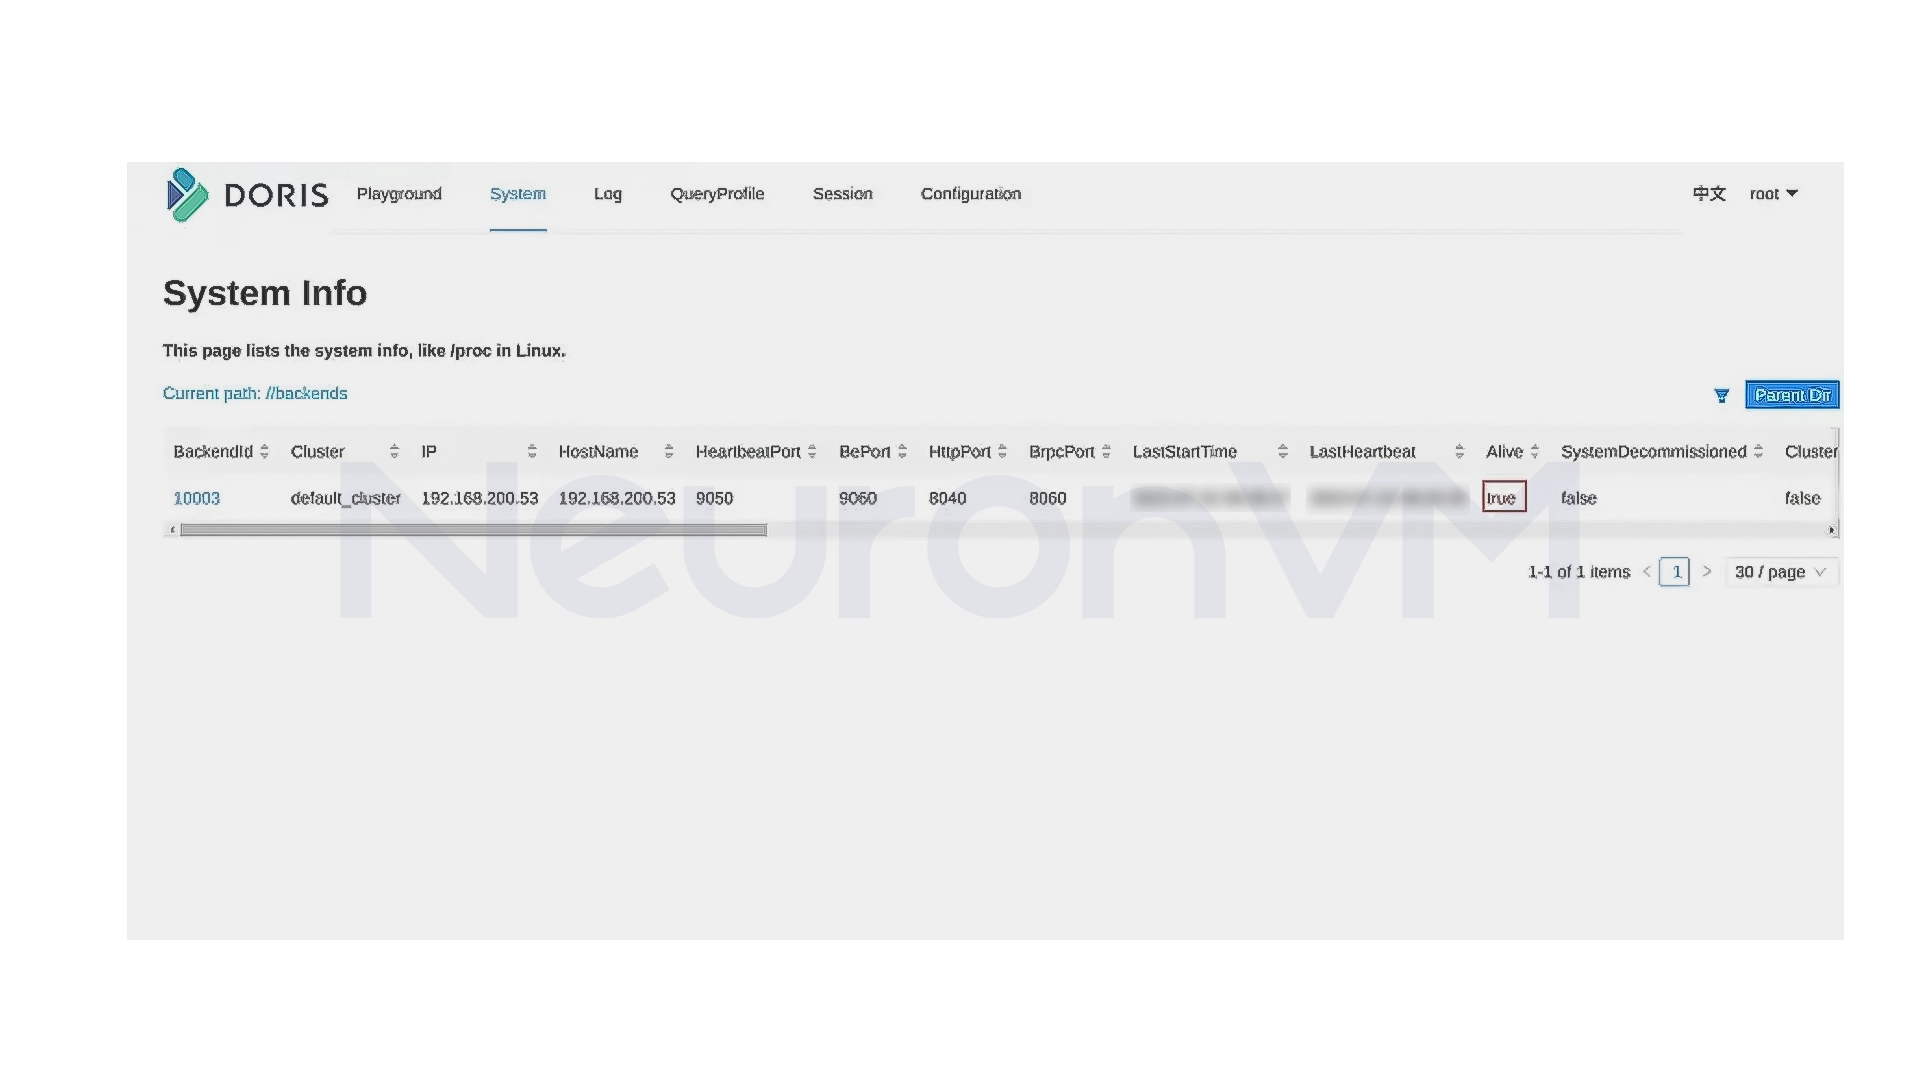
Task: Click the sort arrows beside LastHeartbeat
Action: pyautogui.click(x=1459, y=452)
